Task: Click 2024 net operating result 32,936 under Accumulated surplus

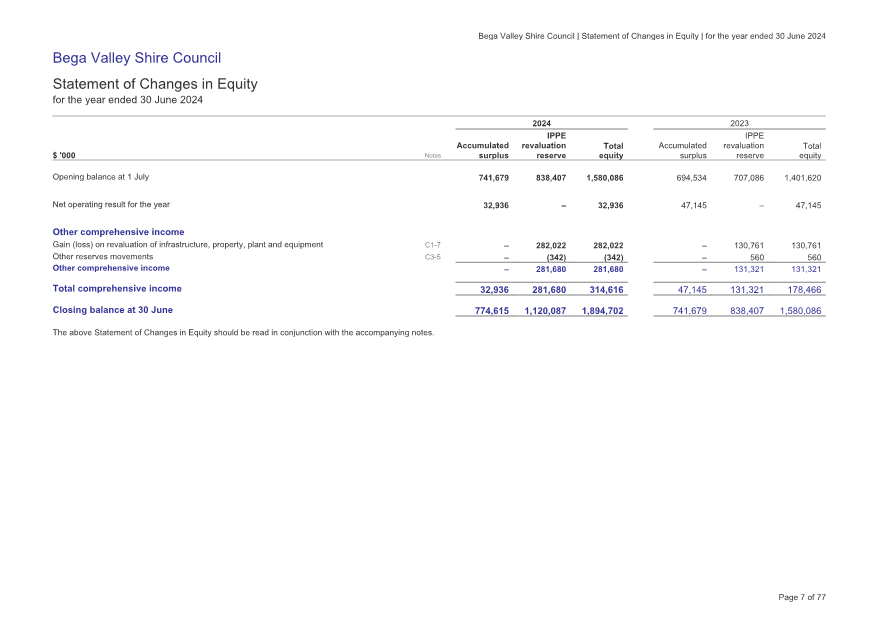Action: (496, 205)
